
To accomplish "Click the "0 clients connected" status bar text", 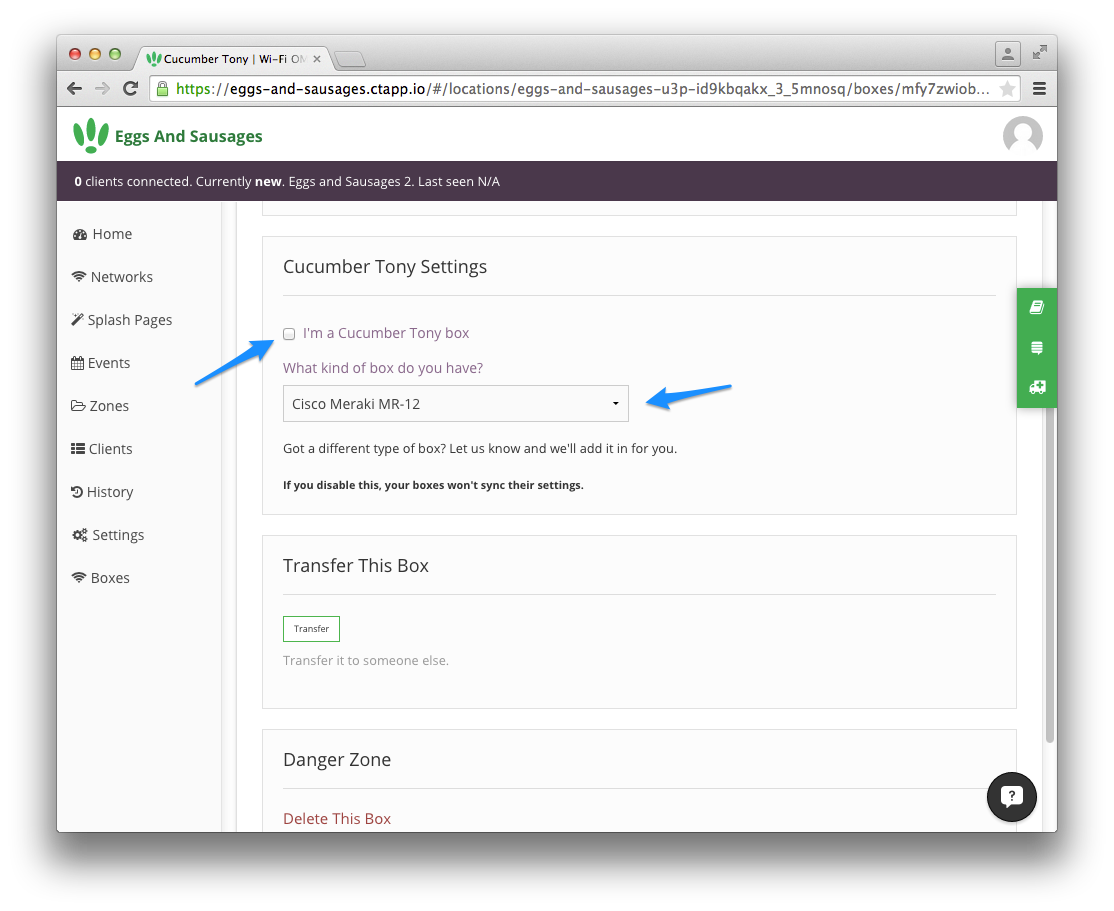I will tap(134, 182).
